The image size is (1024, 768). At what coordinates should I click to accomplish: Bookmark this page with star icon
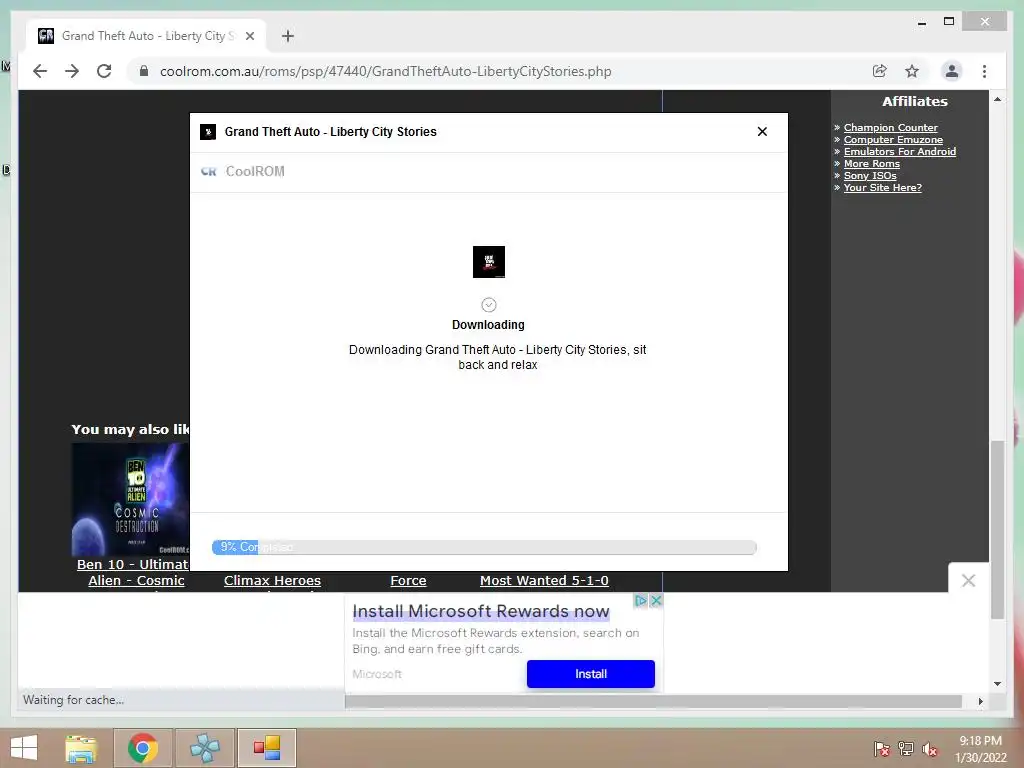click(x=912, y=71)
